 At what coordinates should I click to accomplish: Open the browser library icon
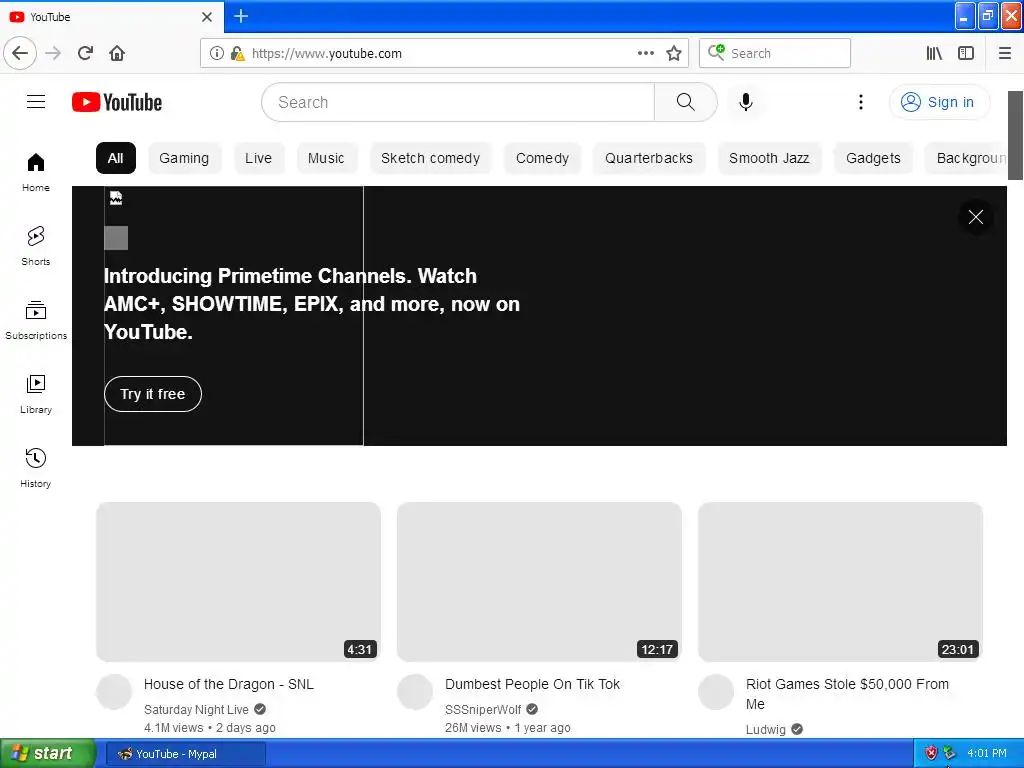934,53
